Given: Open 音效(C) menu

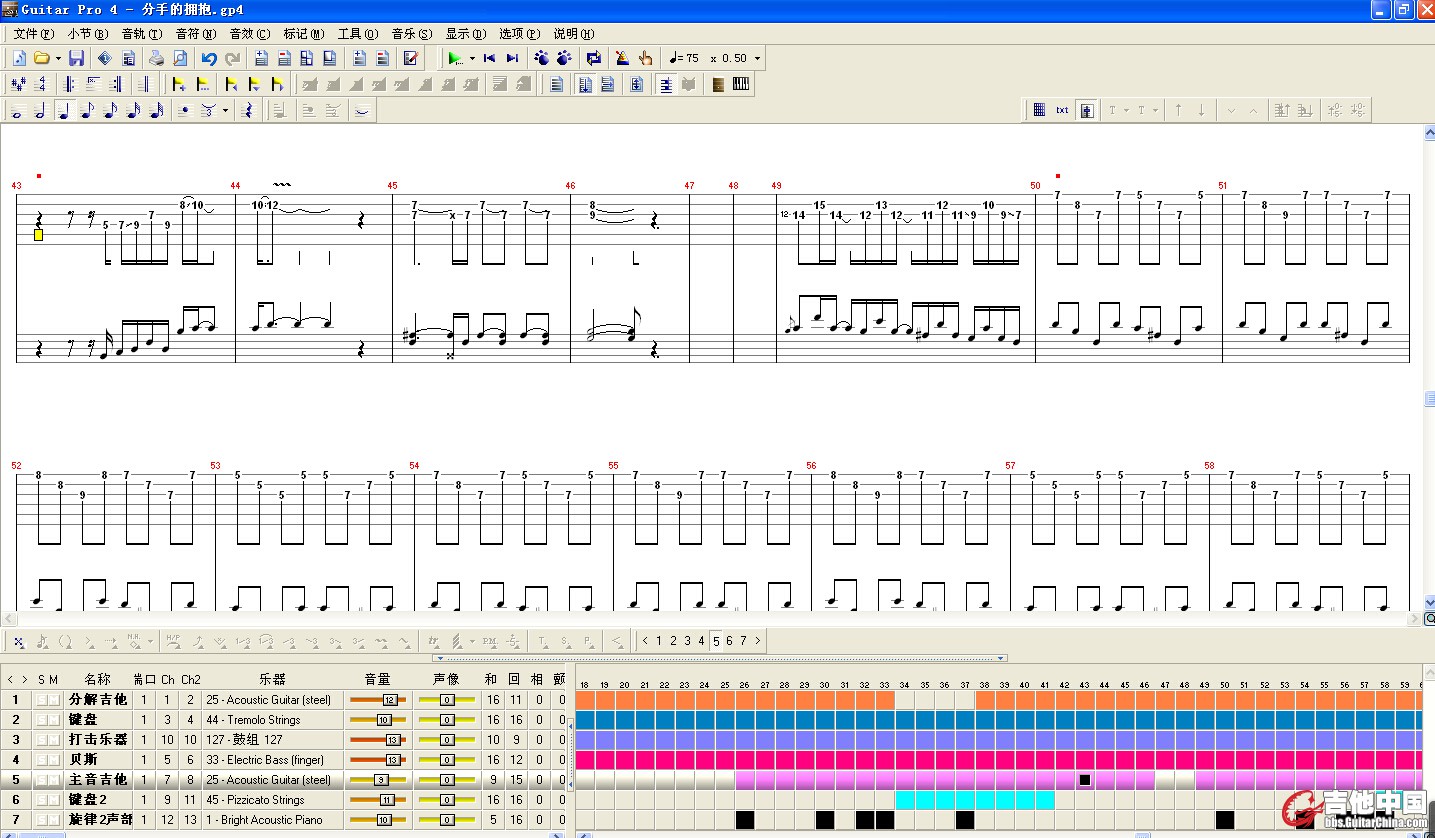Looking at the screenshot, I should click(x=250, y=33).
